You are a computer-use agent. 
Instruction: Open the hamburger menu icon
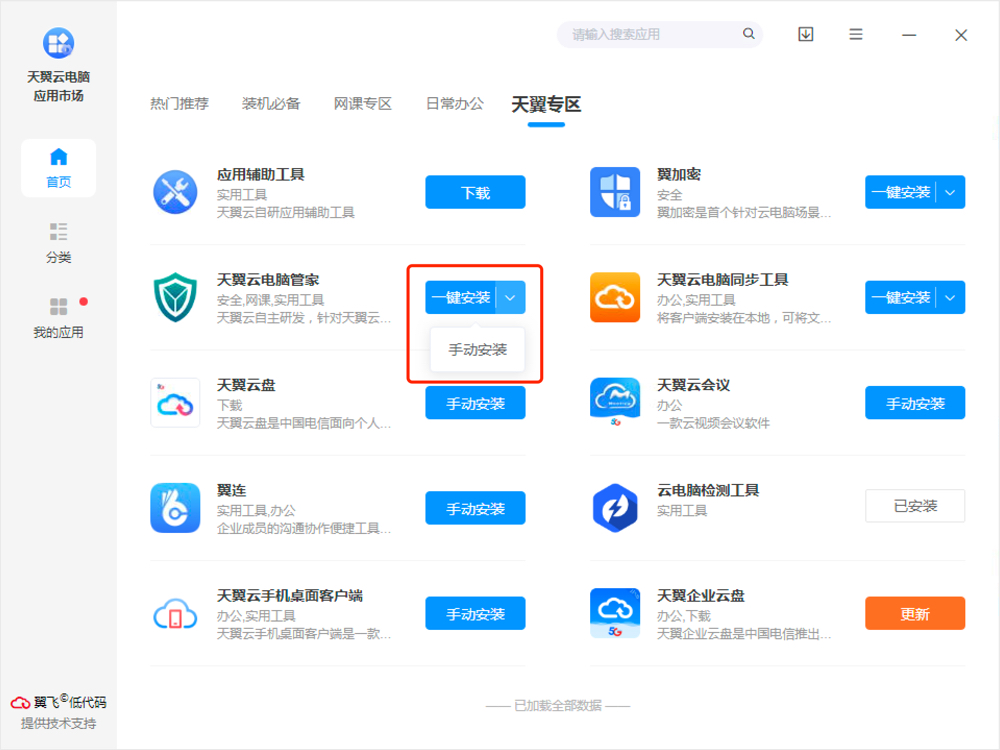[x=856, y=34]
